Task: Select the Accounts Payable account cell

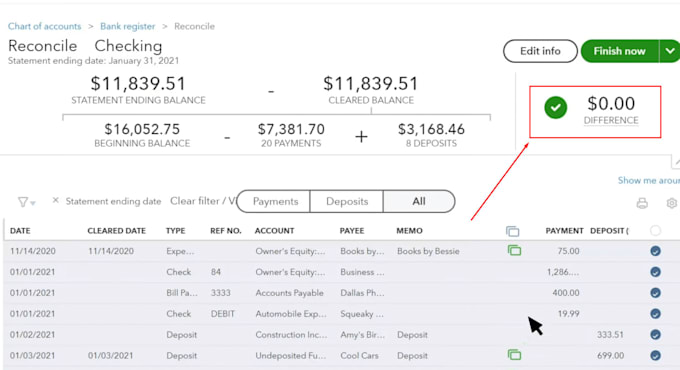Action: pyautogui.click(x=289, y=293)
